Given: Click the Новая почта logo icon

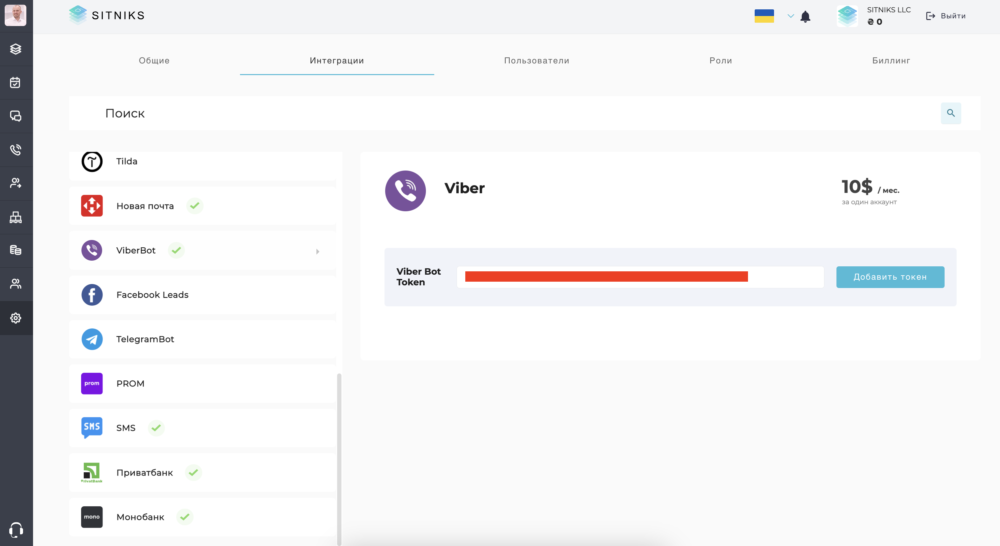Looking at the screenshot, I should tap(92, 205).
